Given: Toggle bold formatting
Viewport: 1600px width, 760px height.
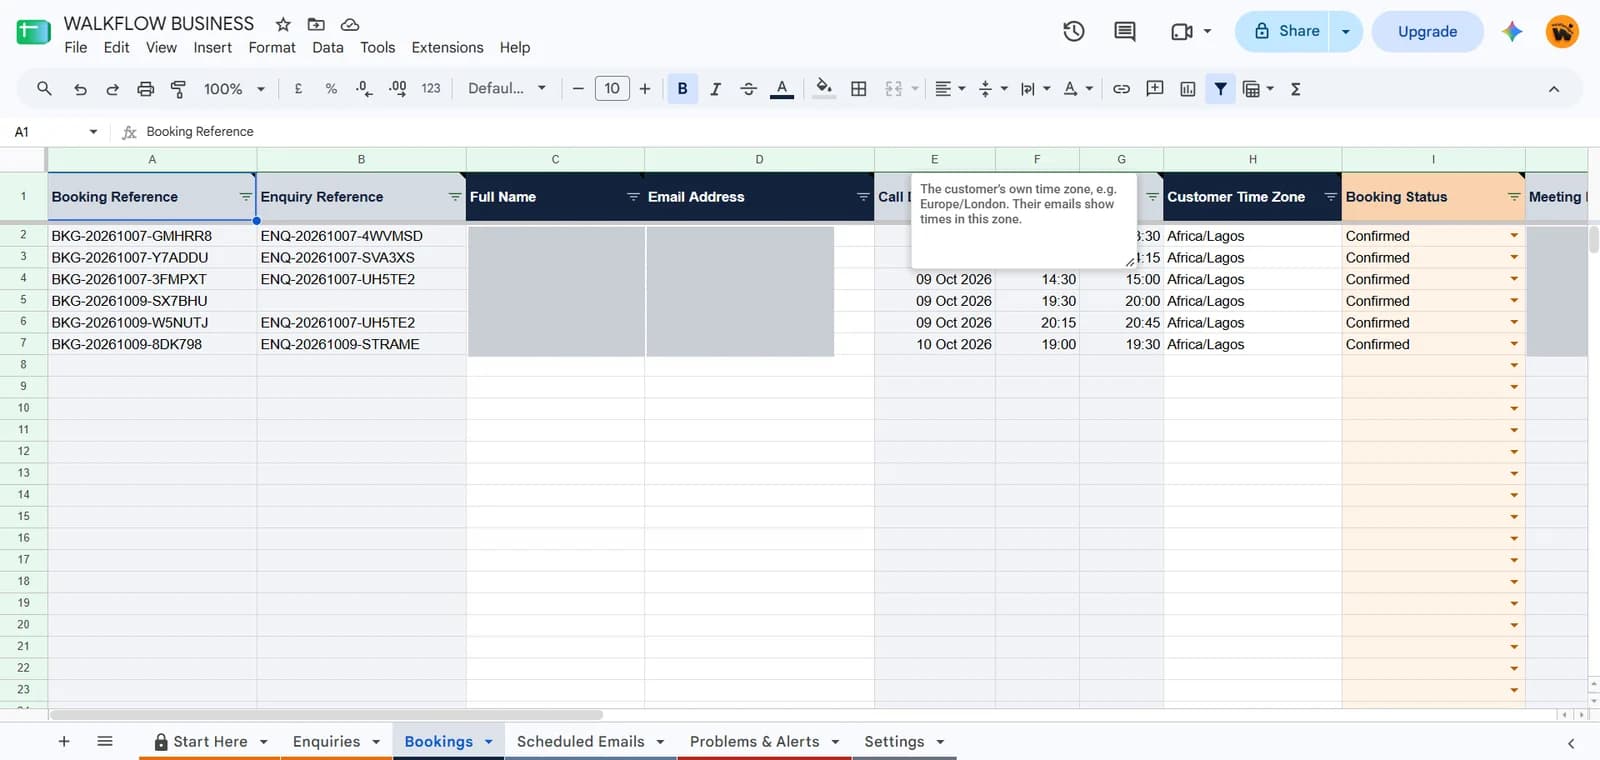Looking at the screenshot, I should coord(682,89).
